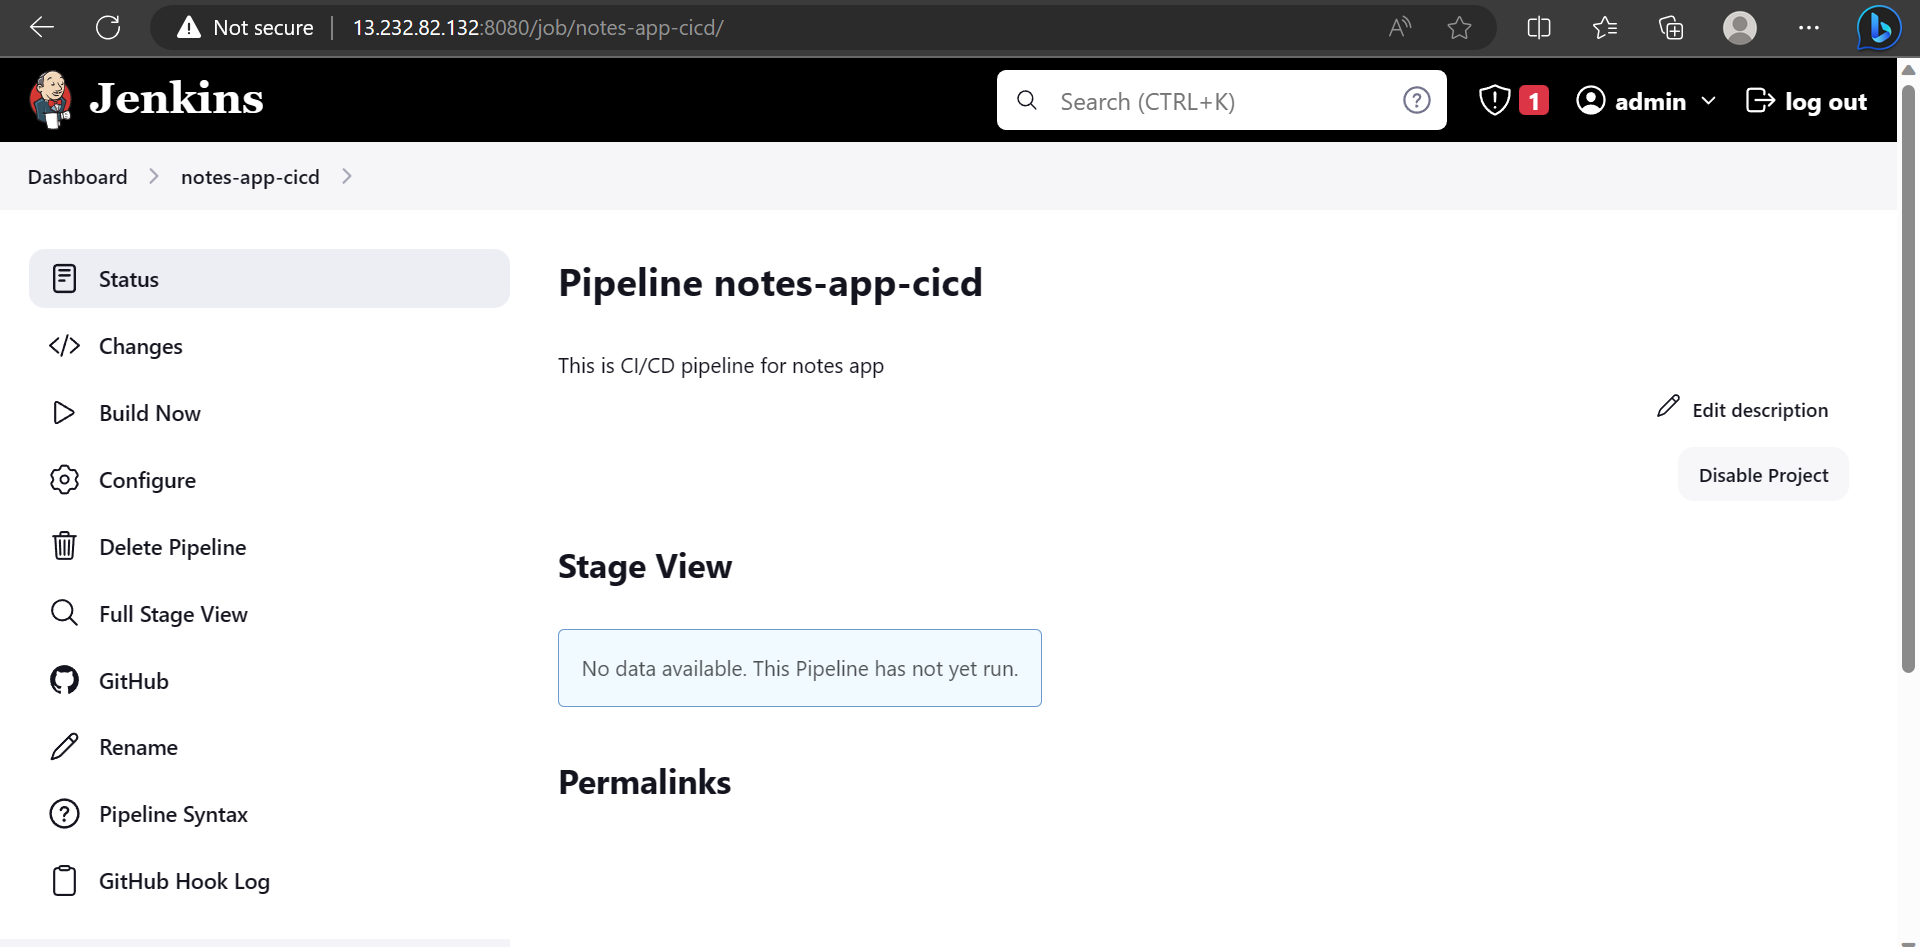Expand the breadcrumb chevron after notes-app-cicd
The image size is (1920, 947).
pos(347,176)
